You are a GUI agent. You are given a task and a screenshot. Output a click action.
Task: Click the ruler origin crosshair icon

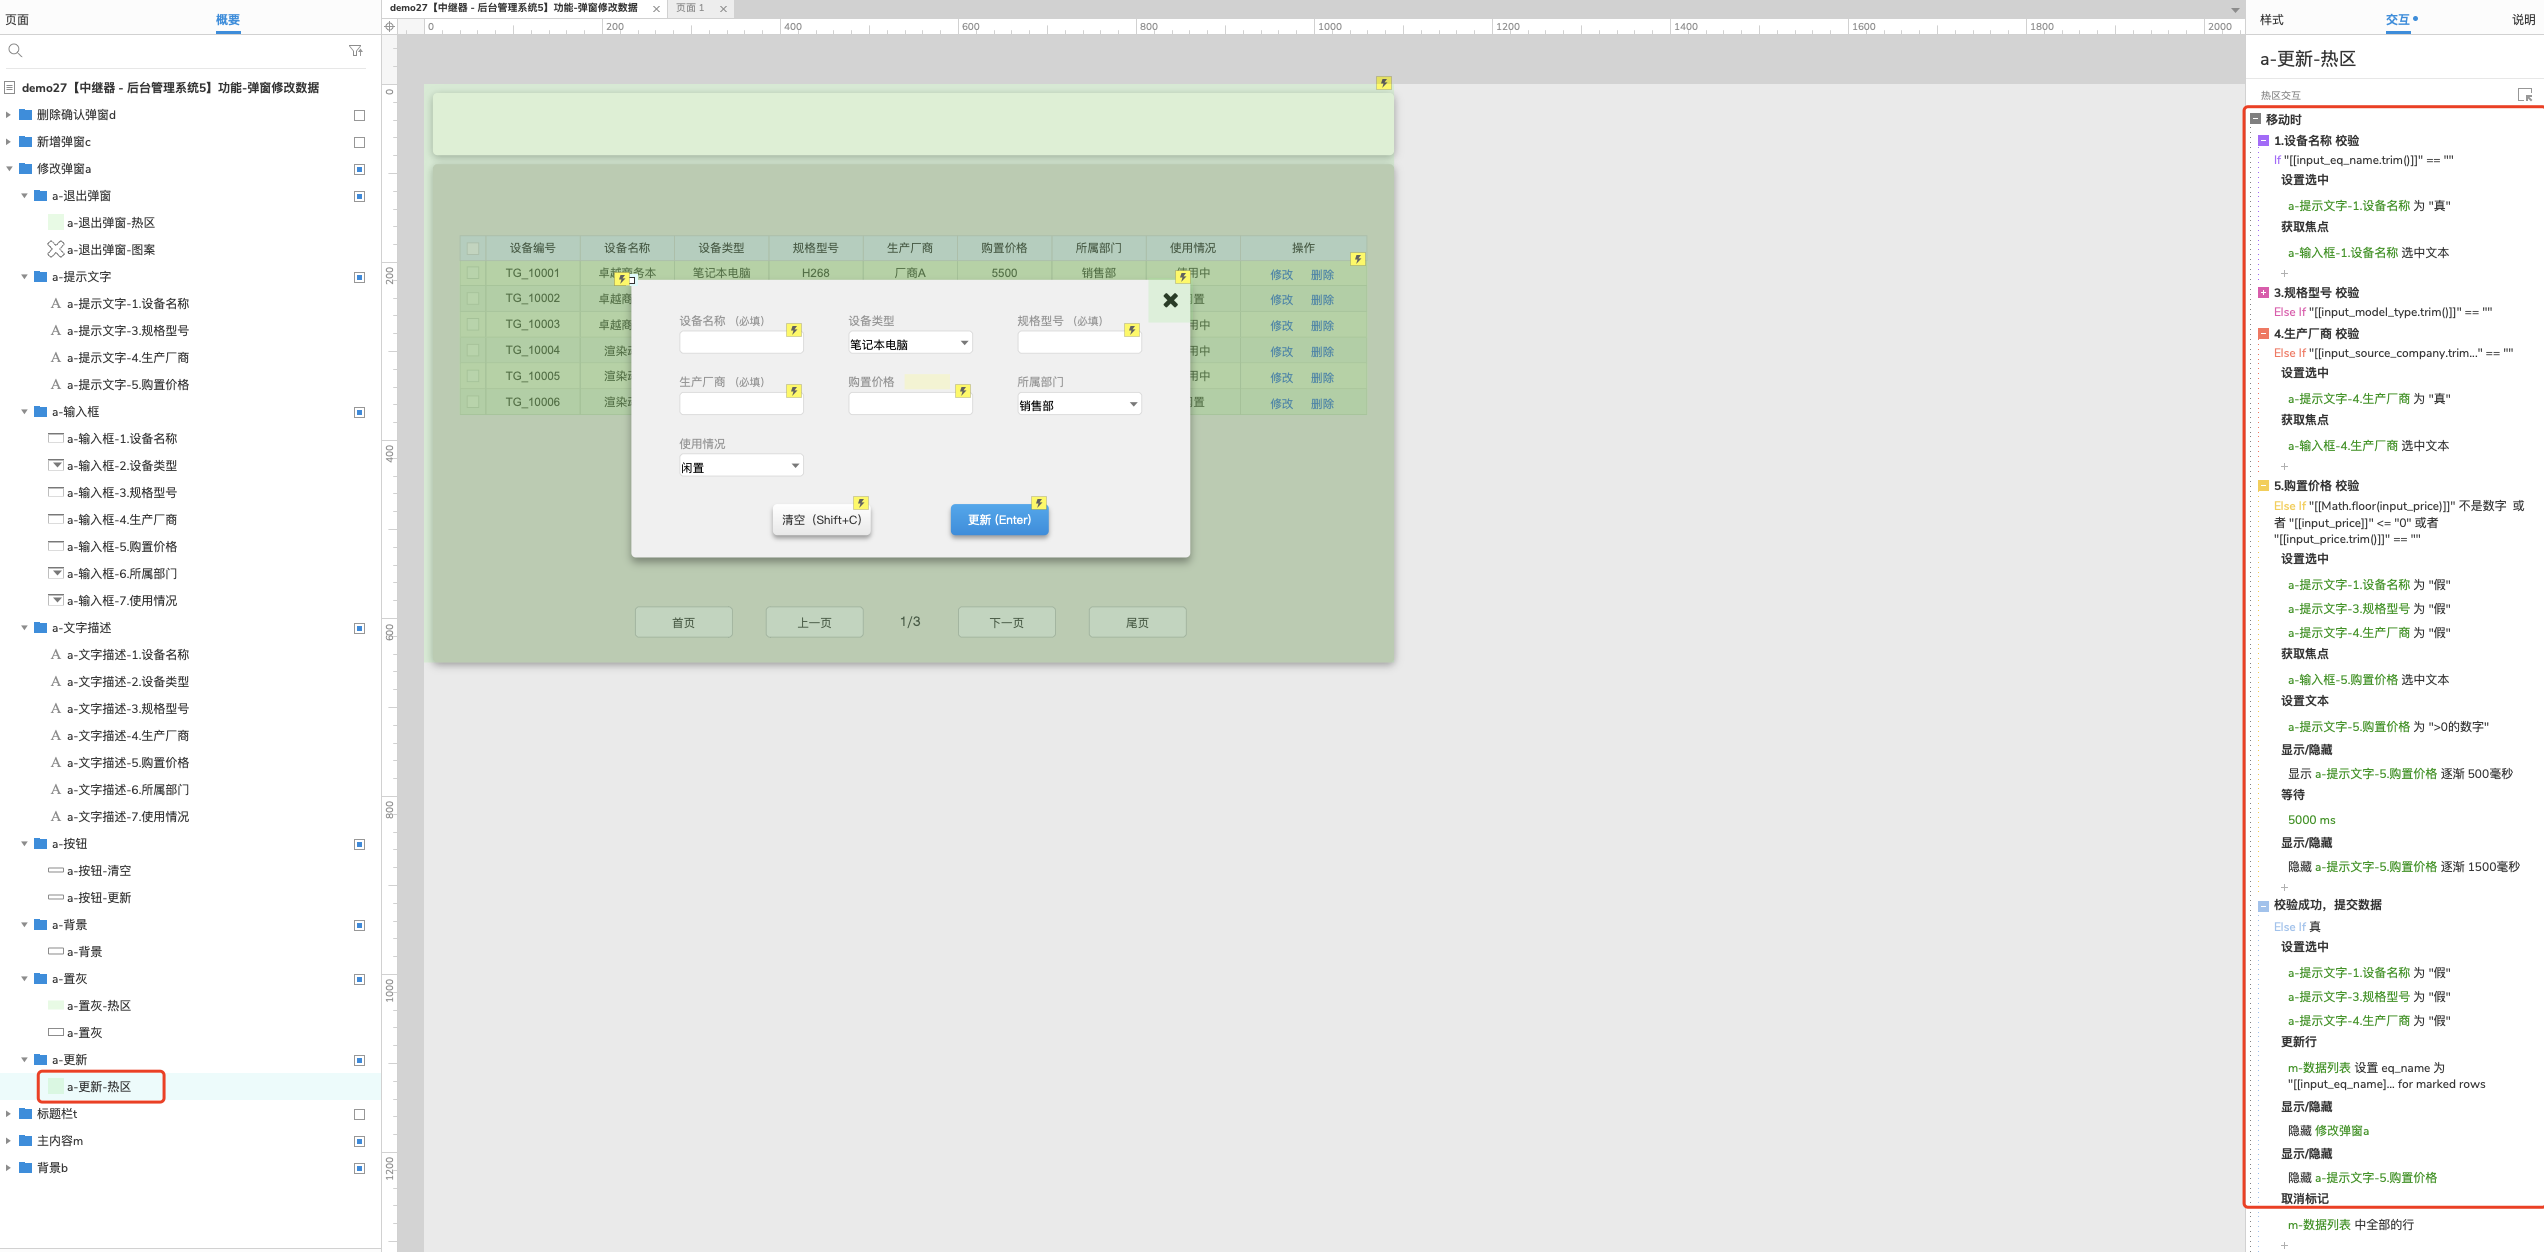click(390, 26)
